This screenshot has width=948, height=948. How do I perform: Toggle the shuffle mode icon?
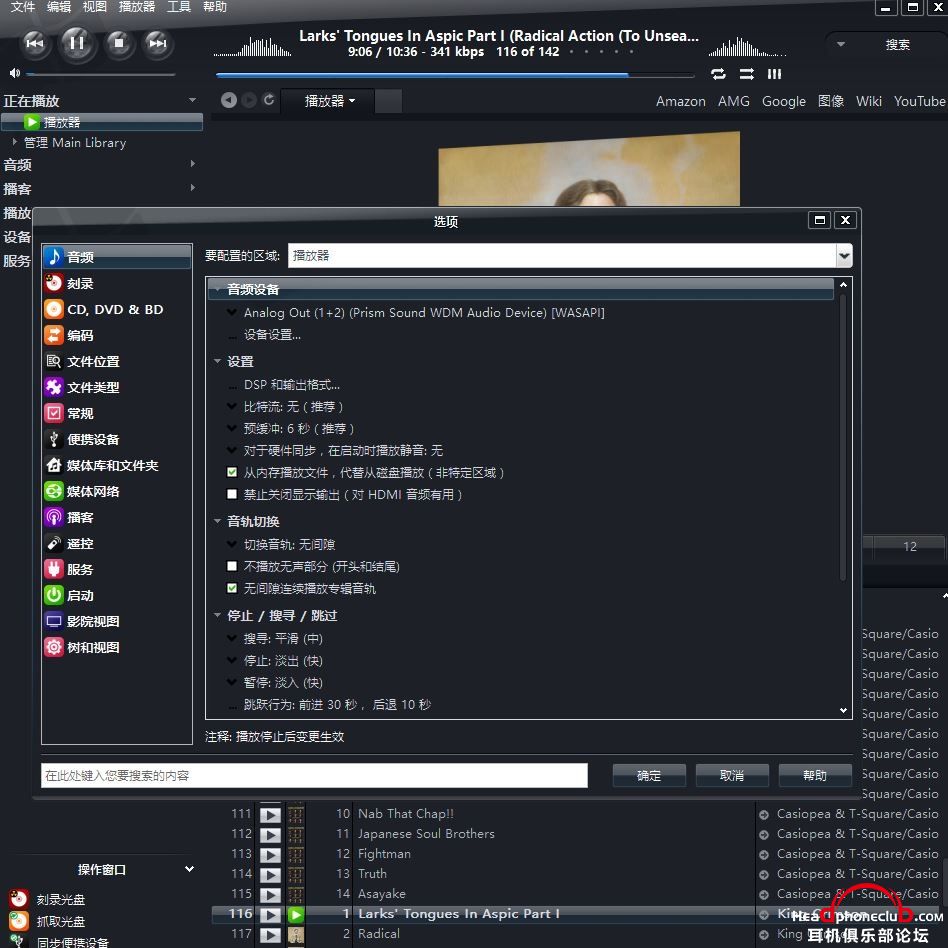pyautogui.click(x=747, y=74)
